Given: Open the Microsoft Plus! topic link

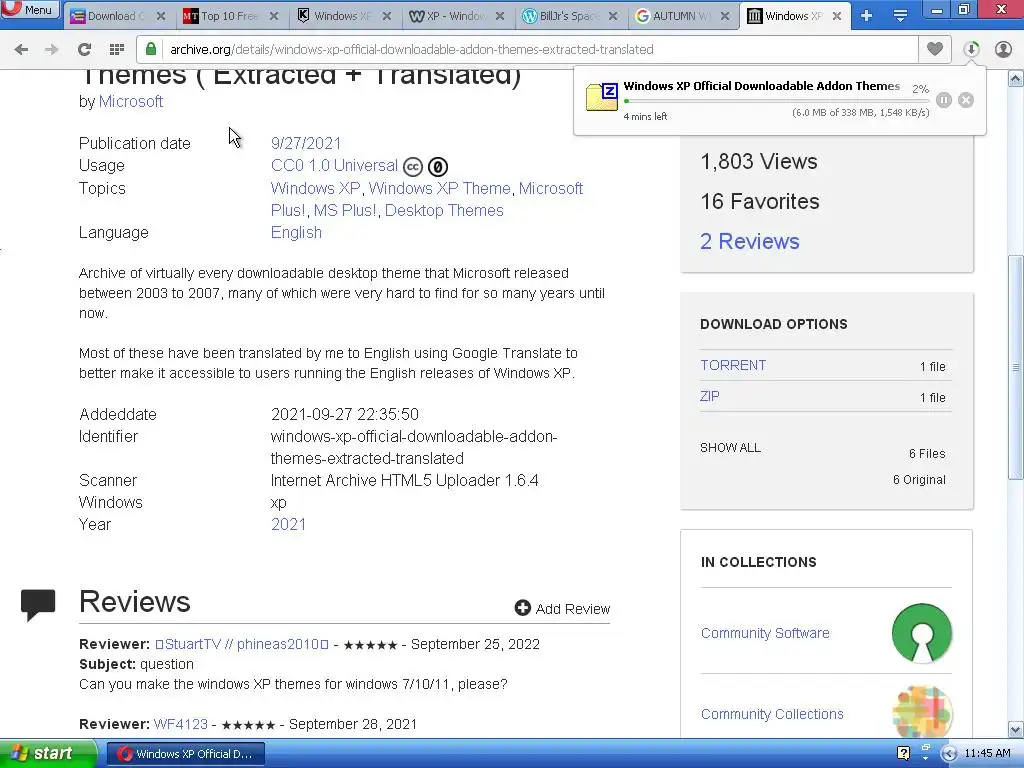Looking at the screenshot, I should tap(427, 199).
